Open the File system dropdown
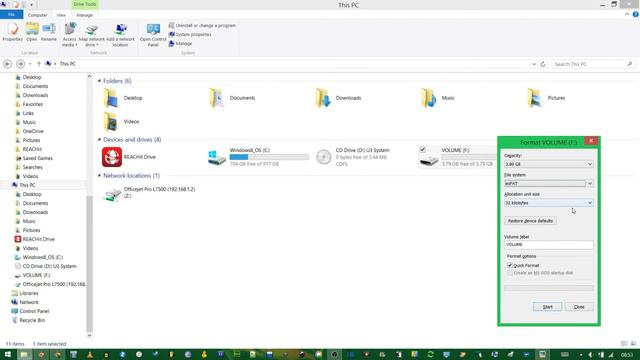This screenshot has width=640, height=360. tap(549, 184)
